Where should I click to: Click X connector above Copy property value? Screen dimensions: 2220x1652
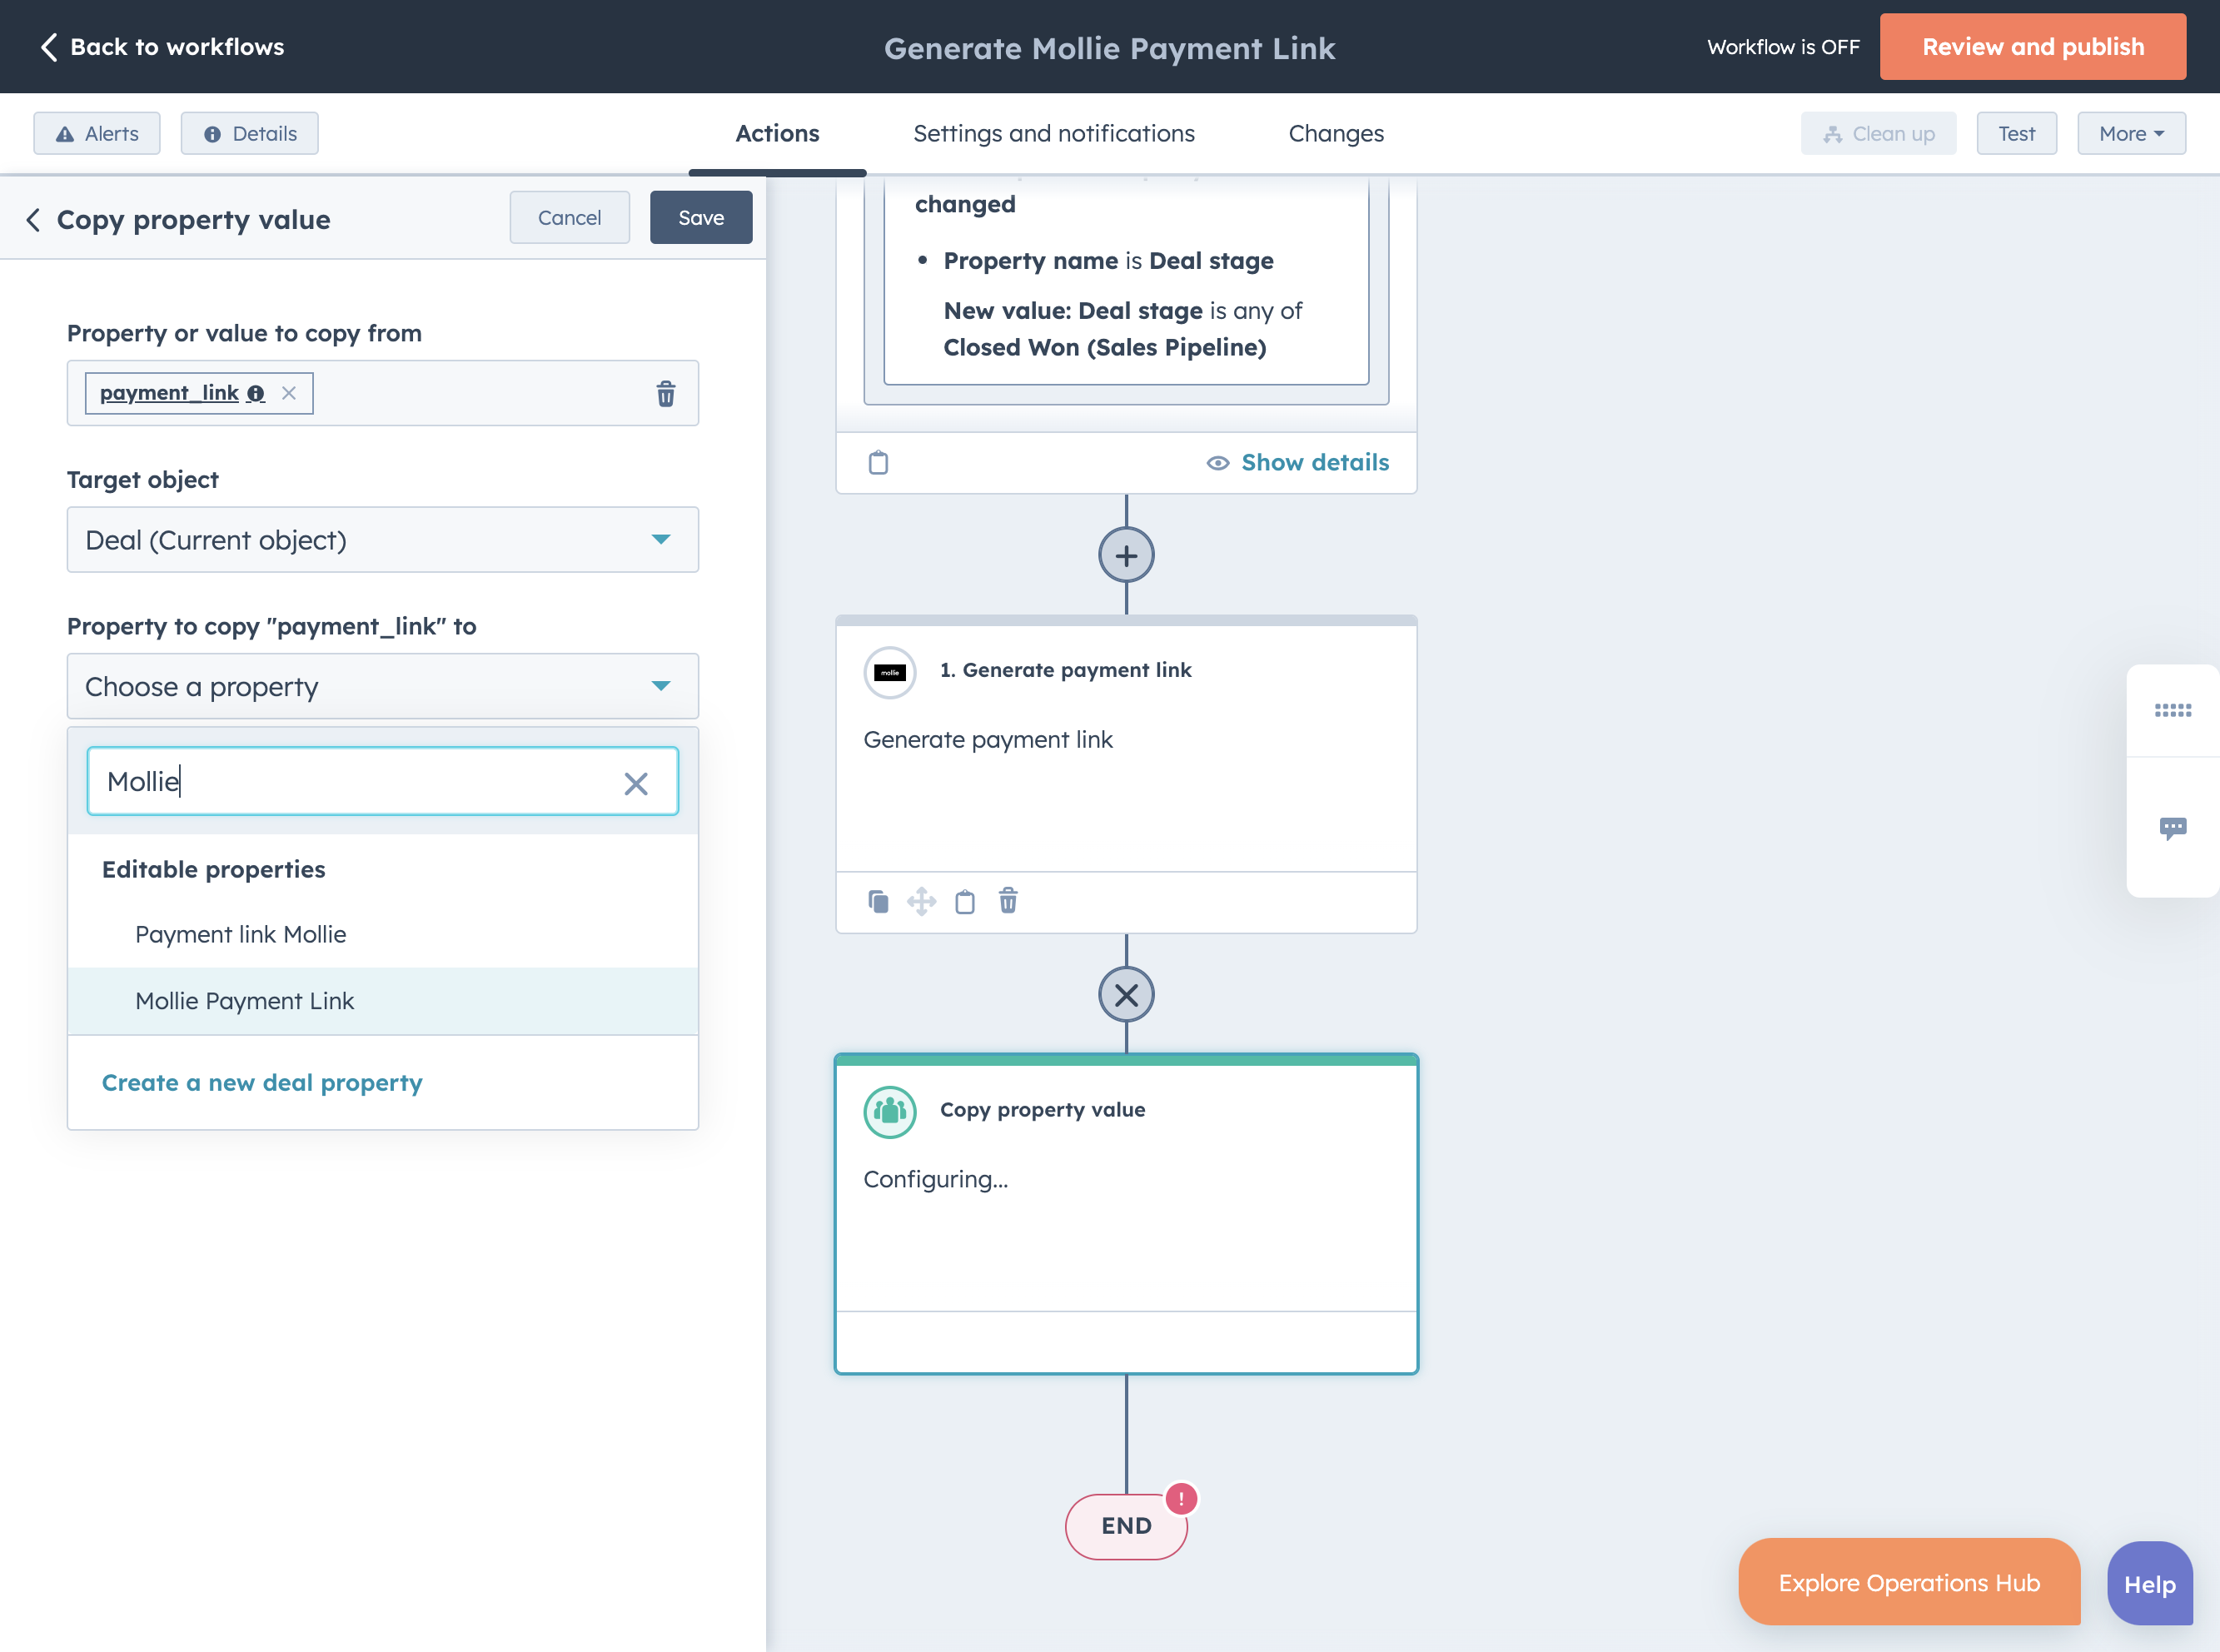pyautogui.click(x=1127, y=995)
